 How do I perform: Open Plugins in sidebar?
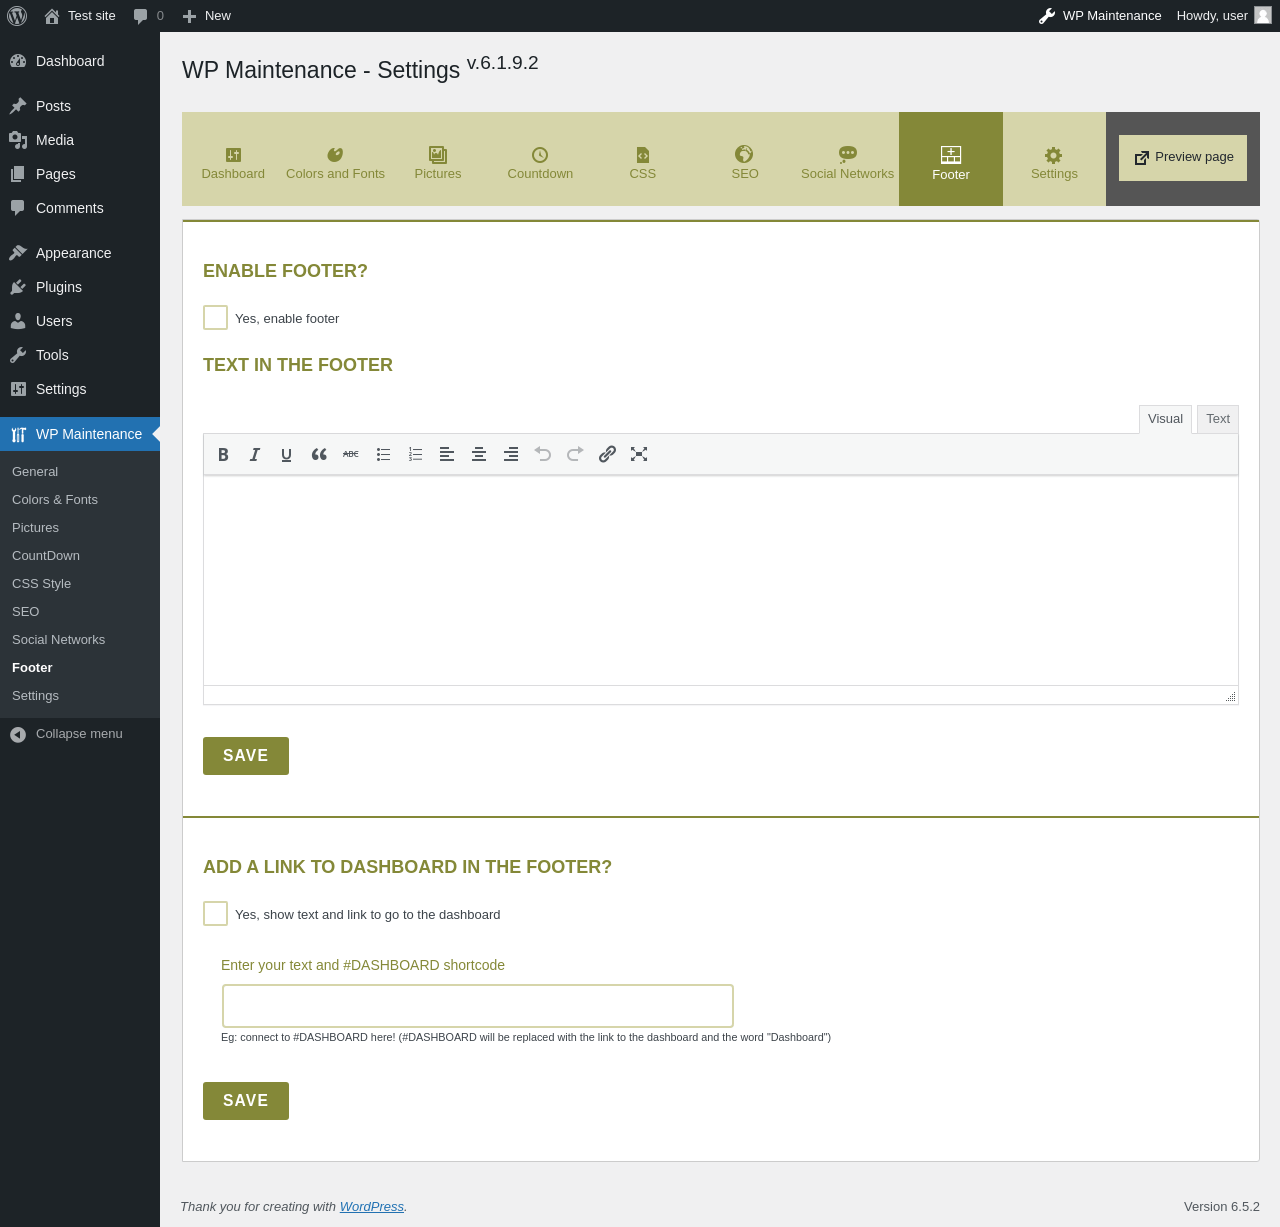pos(80,287)
